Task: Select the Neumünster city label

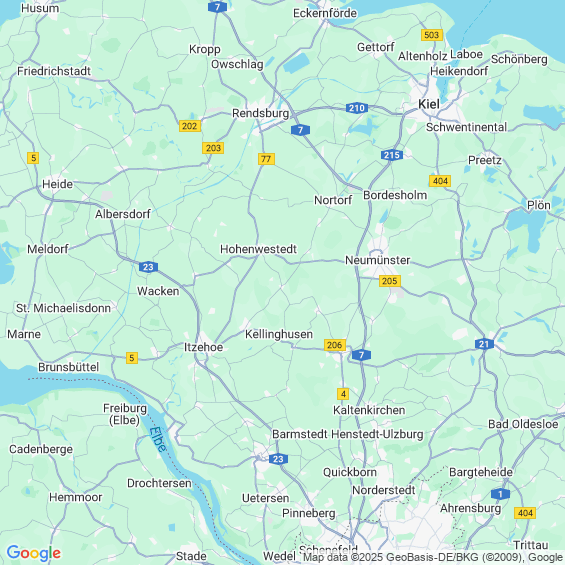Action: tap(377, 260)
